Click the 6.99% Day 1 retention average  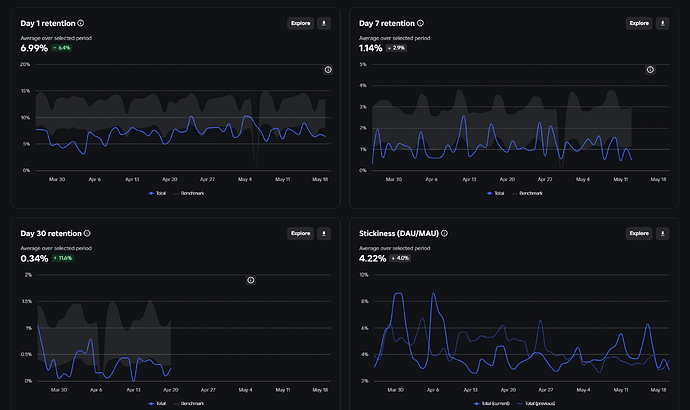[x=34, y=48]
